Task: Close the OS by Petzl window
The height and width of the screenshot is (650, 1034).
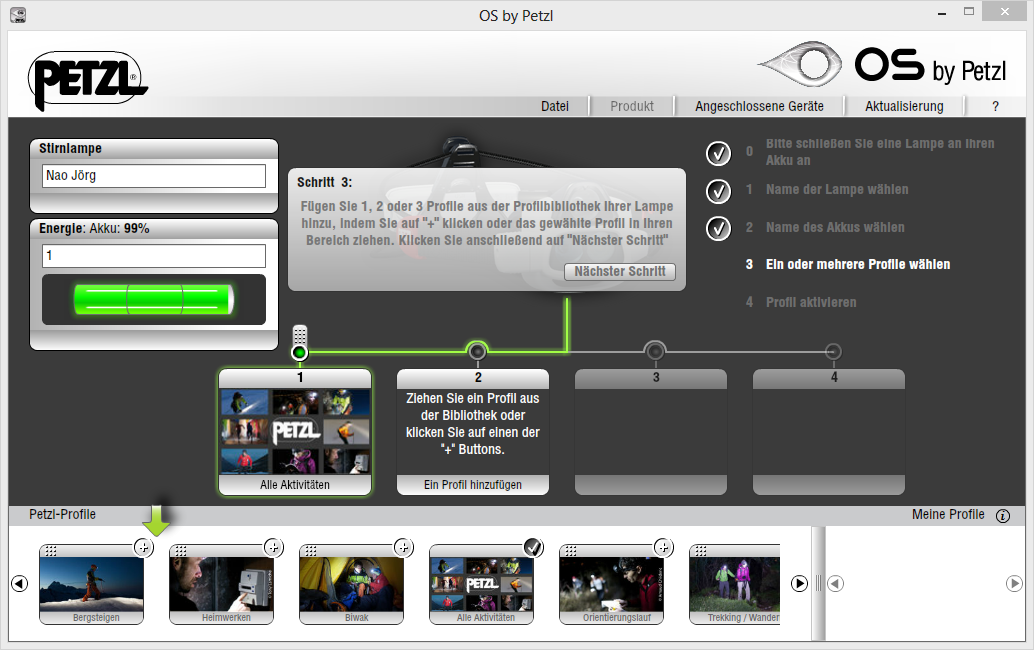Action: coord(1004,11)
